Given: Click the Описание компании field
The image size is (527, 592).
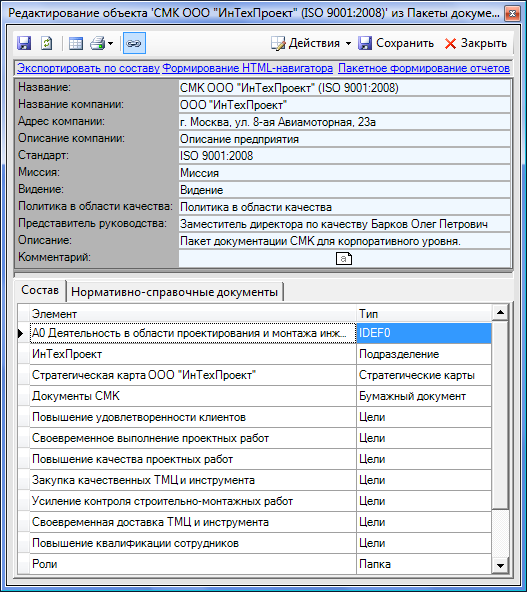Looking at the screenshot, I should tap(344, 139).
